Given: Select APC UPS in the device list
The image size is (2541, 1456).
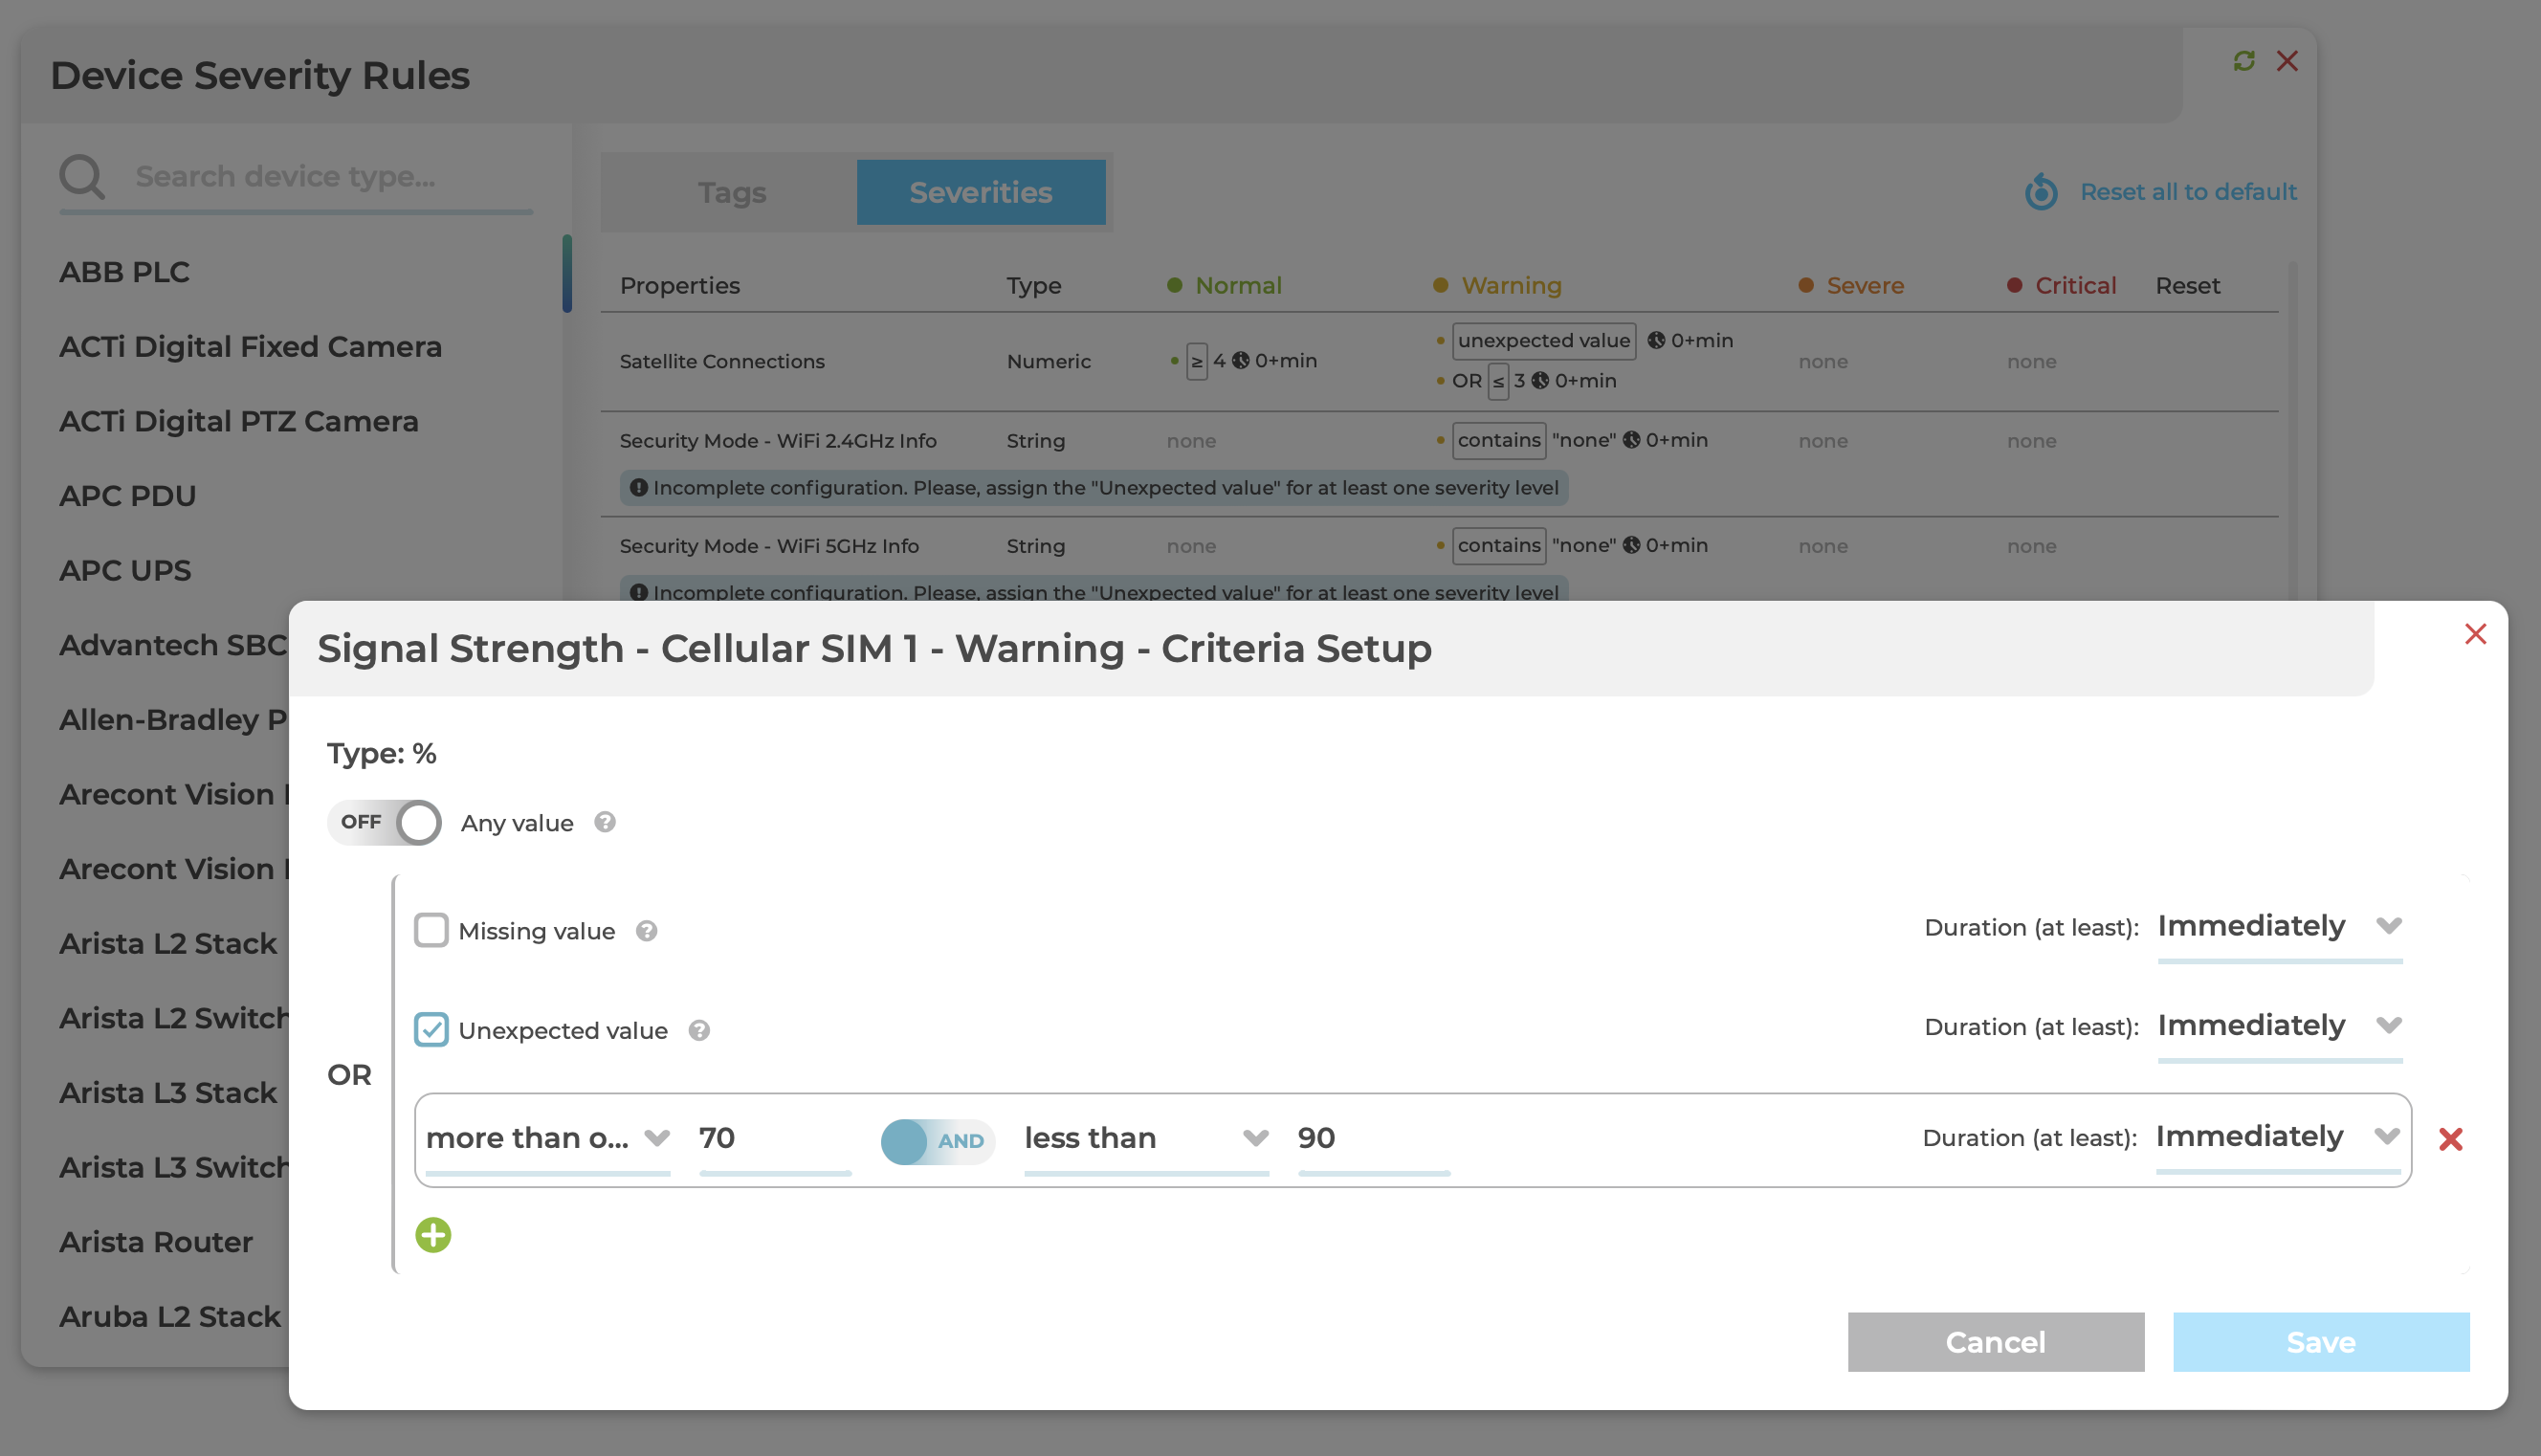Looking at the screenshot, I should (125, 571).
